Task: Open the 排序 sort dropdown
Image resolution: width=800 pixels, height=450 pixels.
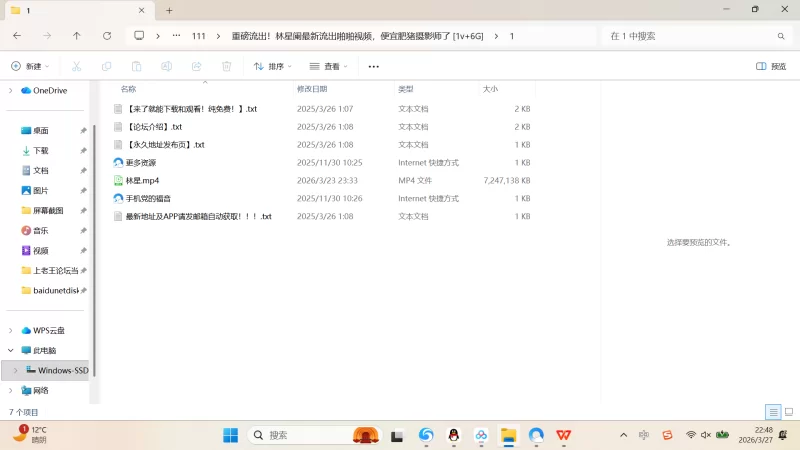Action: click(x=272, y=66)
